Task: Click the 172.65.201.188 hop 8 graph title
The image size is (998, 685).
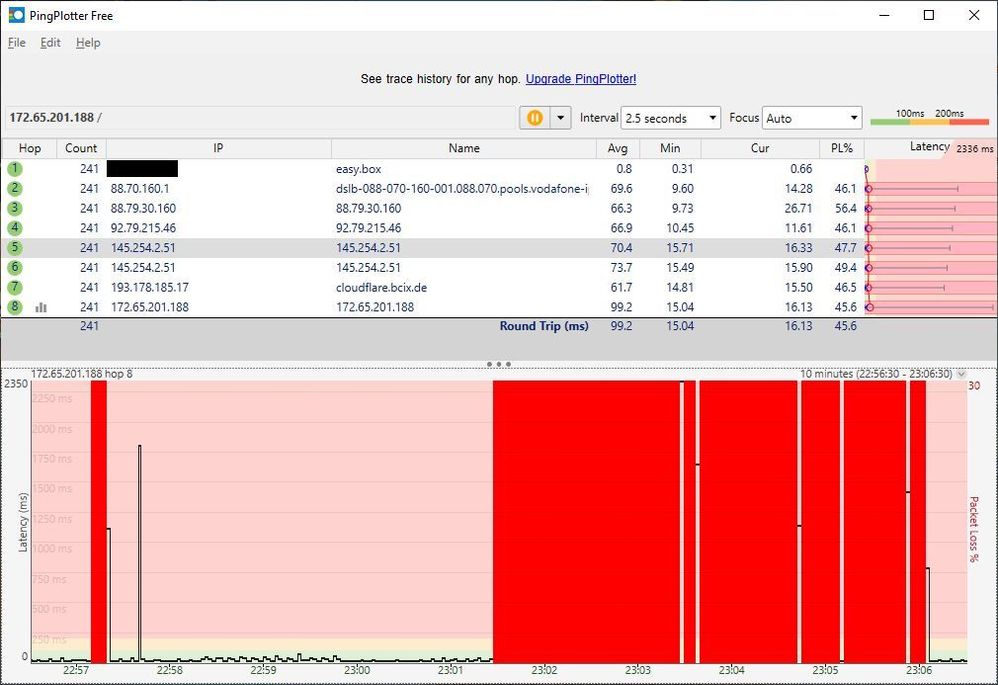Action: [81, 374]
